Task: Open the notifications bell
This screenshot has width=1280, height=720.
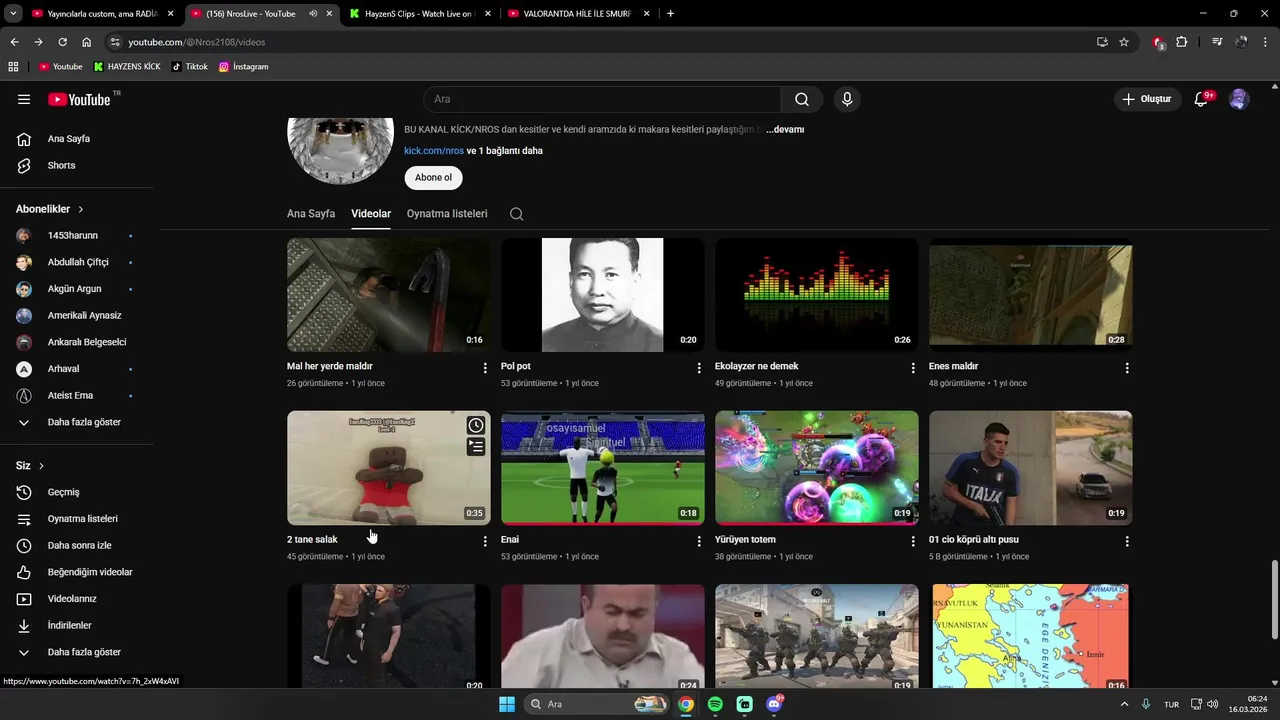Action: pos(1202,99)
